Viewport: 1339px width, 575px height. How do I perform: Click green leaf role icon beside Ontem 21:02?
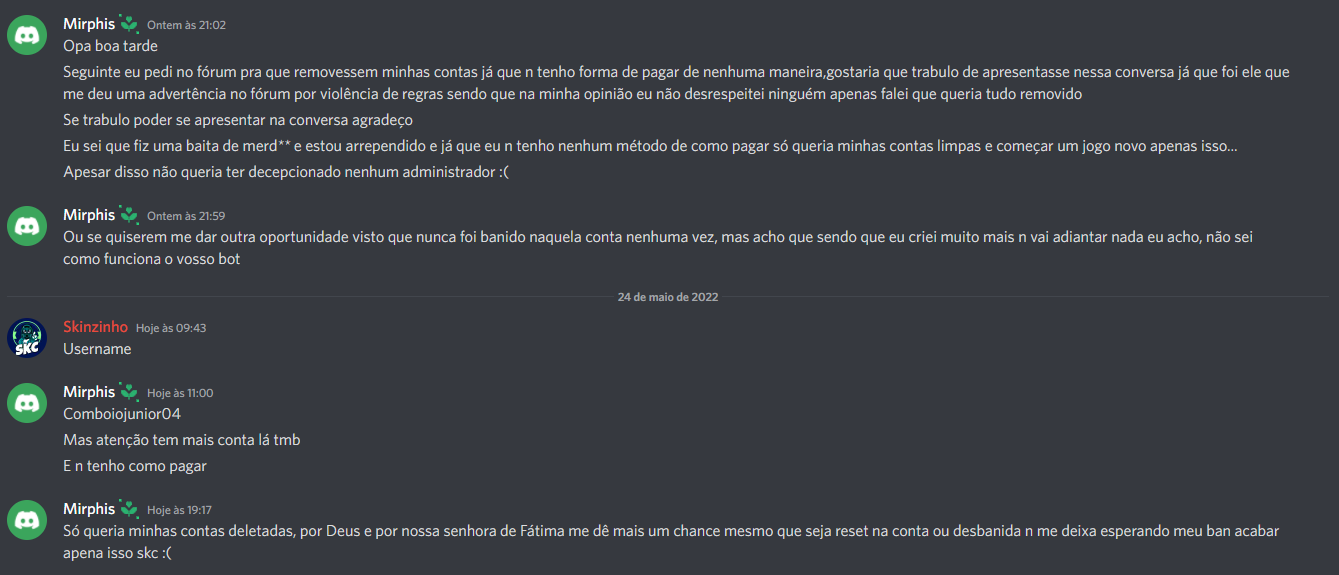(129, 23)
